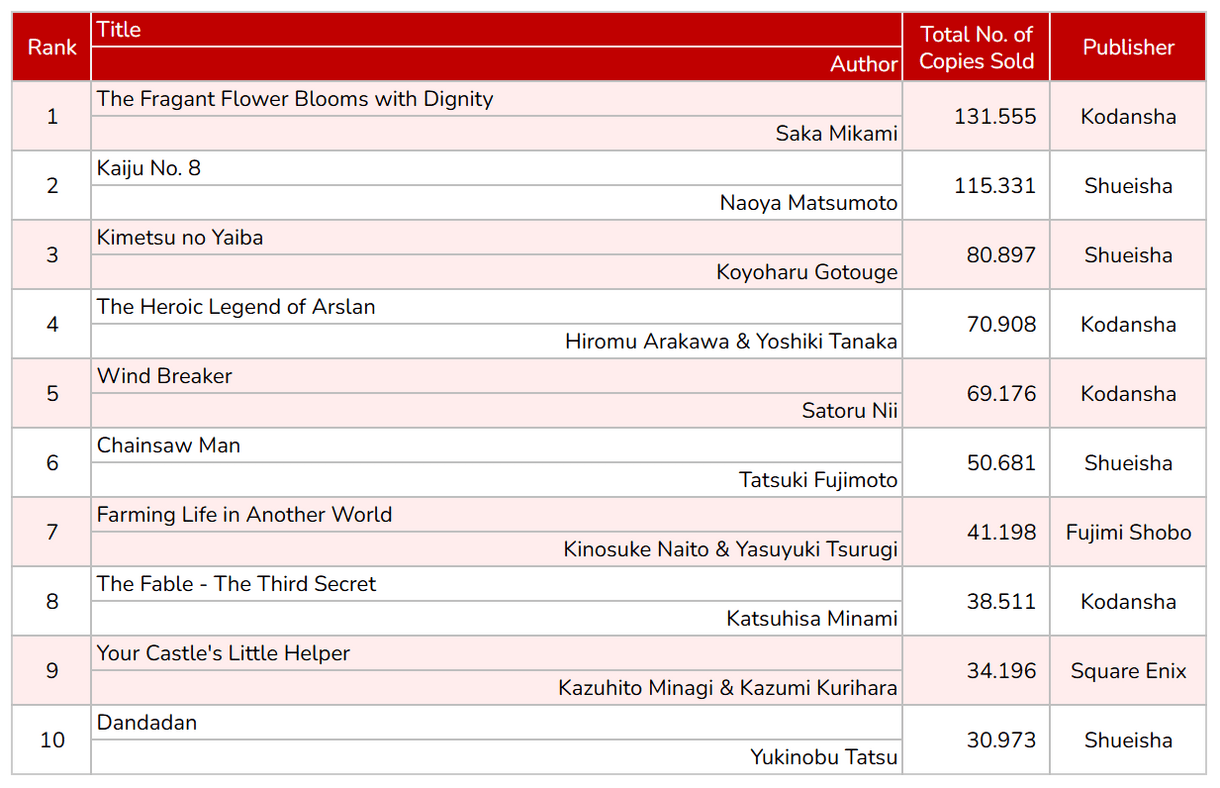The image size is (1220, 788).
Task: Select author Koyoharu Gotouge
Action: (x=806, y=272)
